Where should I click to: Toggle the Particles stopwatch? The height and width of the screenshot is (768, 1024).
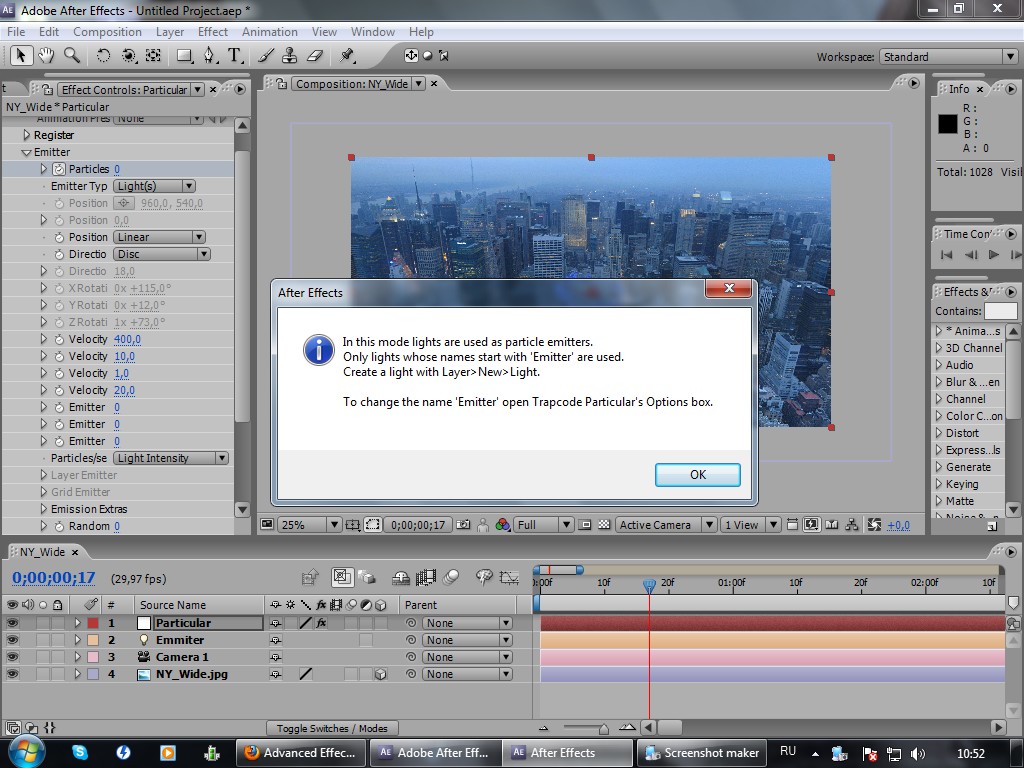click(59, 169)
